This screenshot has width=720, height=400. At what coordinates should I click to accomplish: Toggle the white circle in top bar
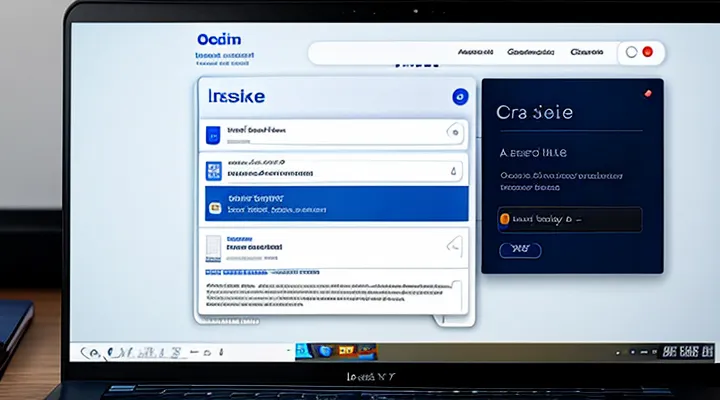pos(631,52)
